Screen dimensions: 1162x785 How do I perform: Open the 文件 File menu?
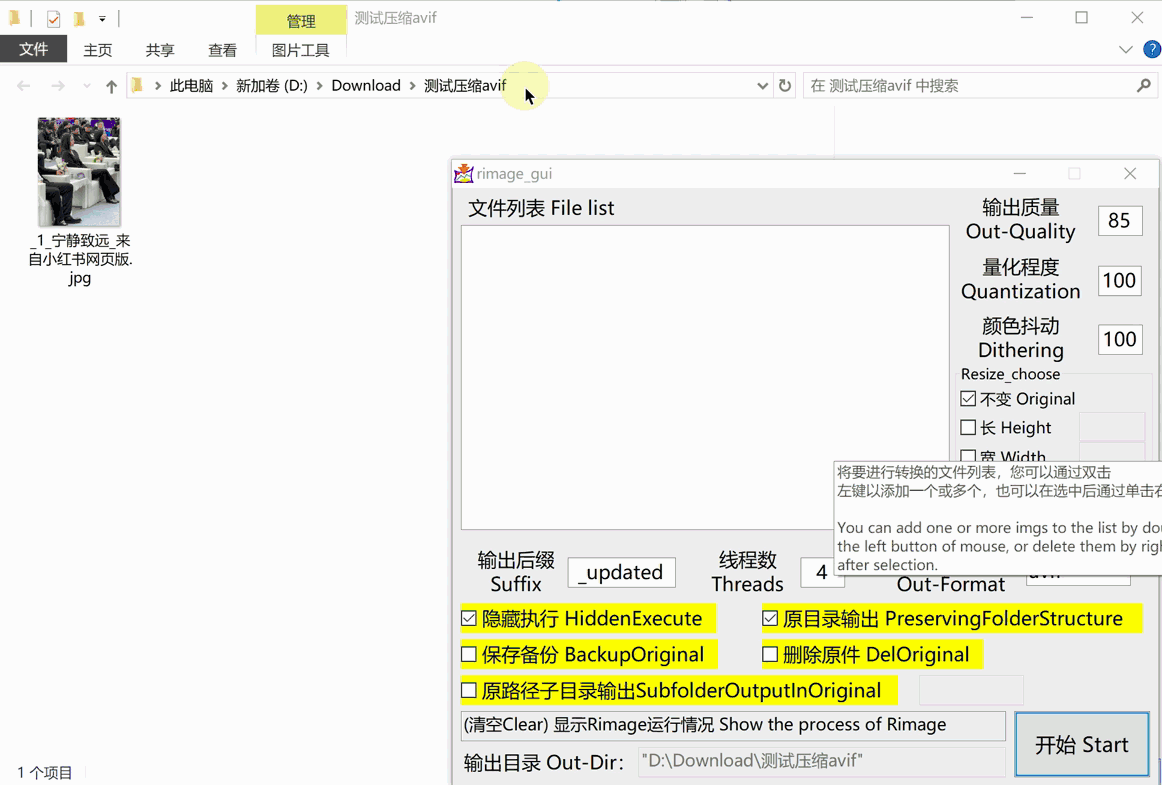pyautogui.click(x=33, y=49)
